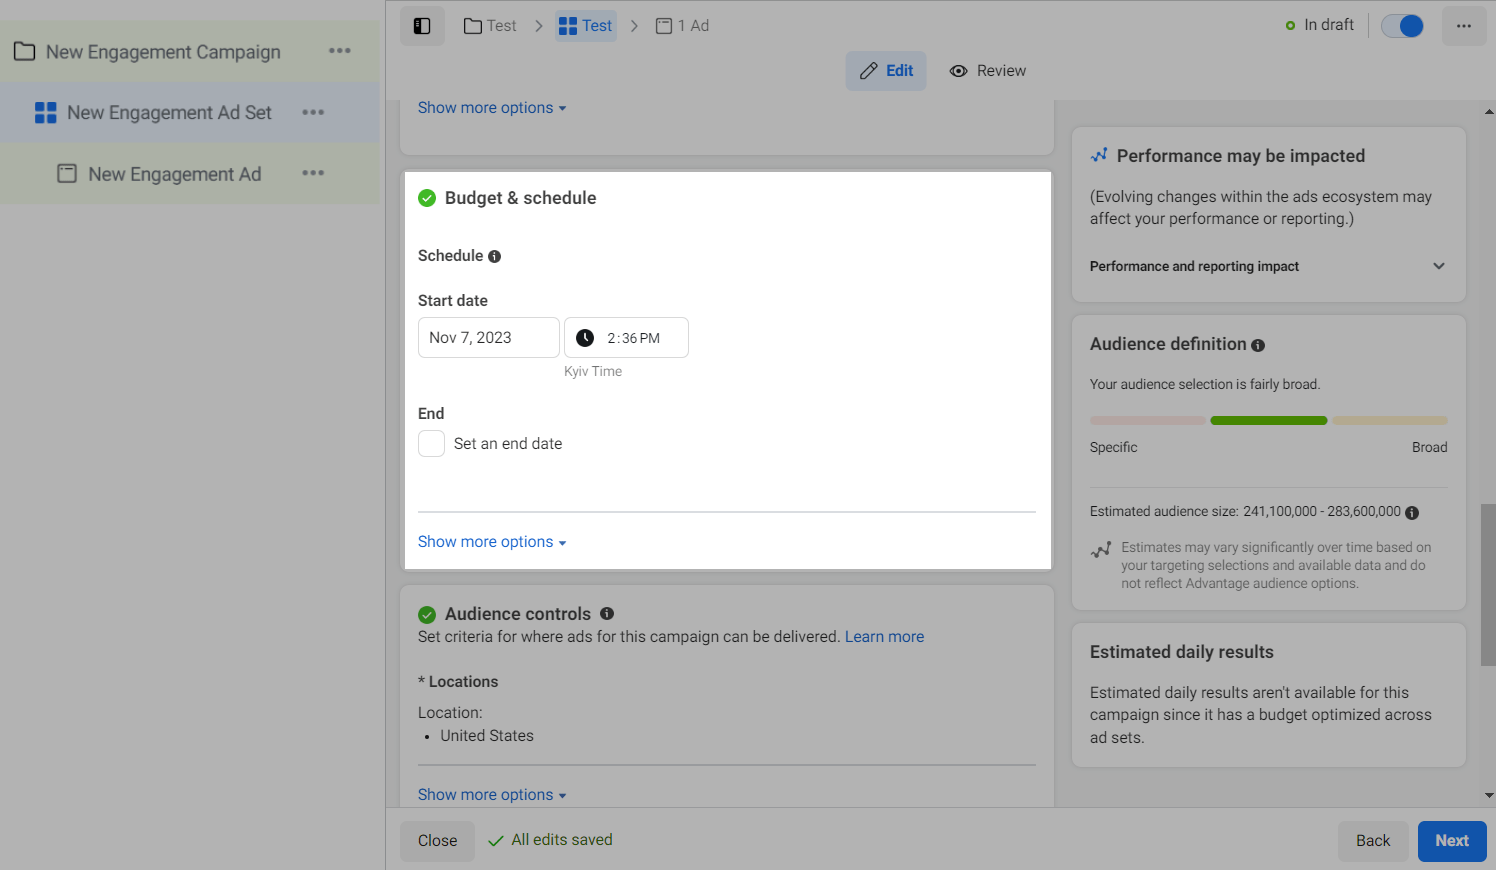
Task: Open options for New Engagement Campaign
Action: 340,51
